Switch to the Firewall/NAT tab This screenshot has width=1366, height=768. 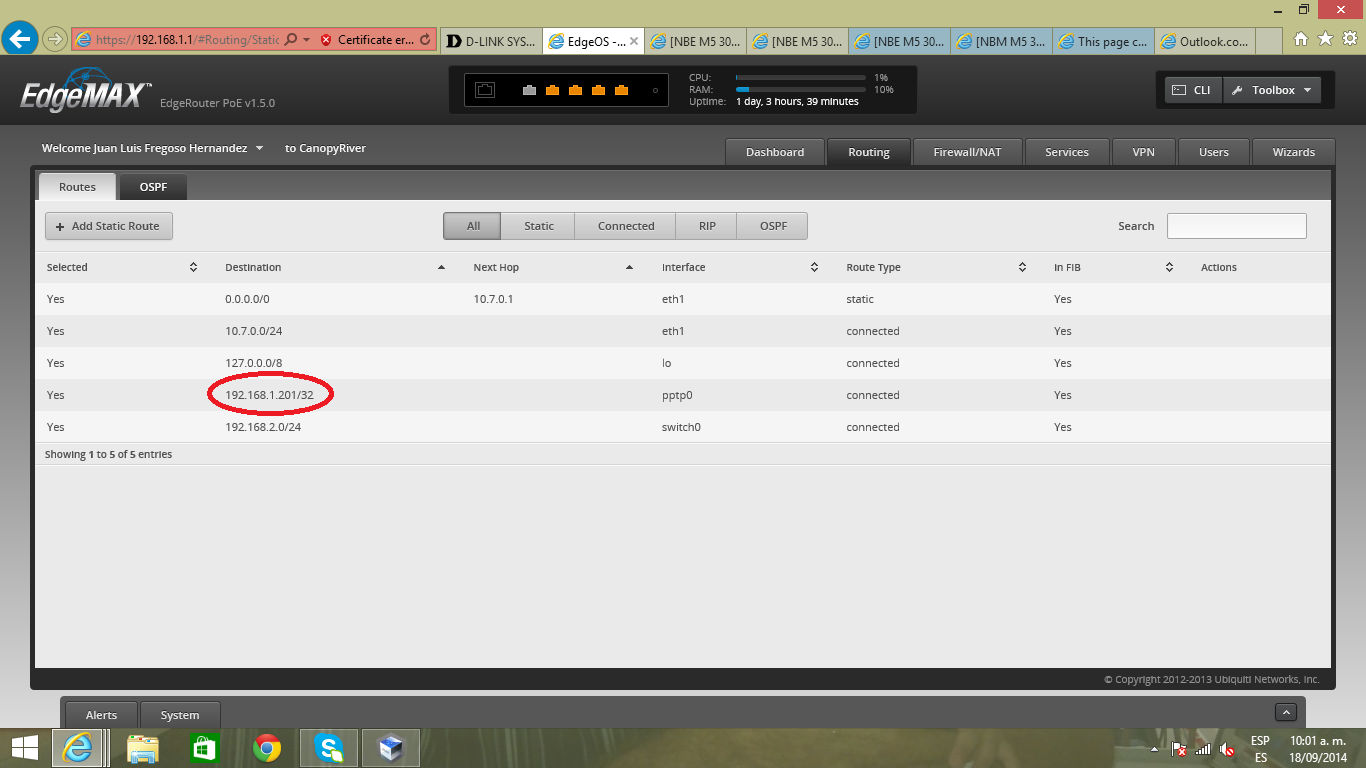(x=967, y=152)
